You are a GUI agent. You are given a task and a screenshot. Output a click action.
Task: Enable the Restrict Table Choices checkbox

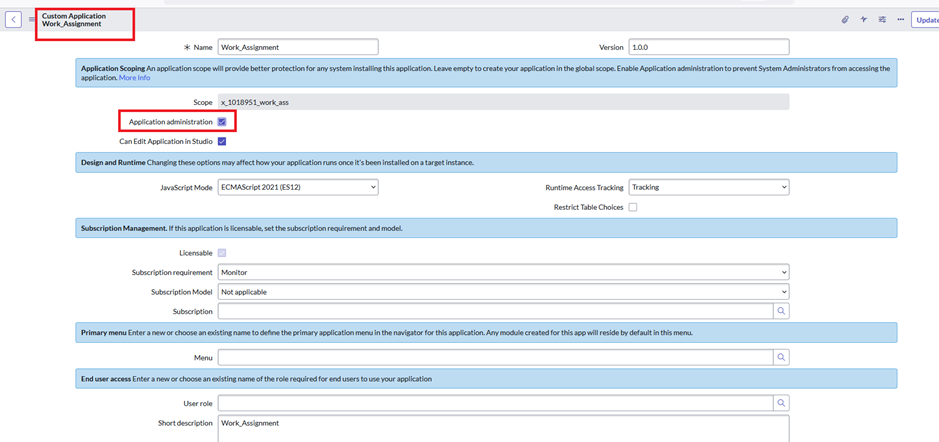(x=633, y=207)
